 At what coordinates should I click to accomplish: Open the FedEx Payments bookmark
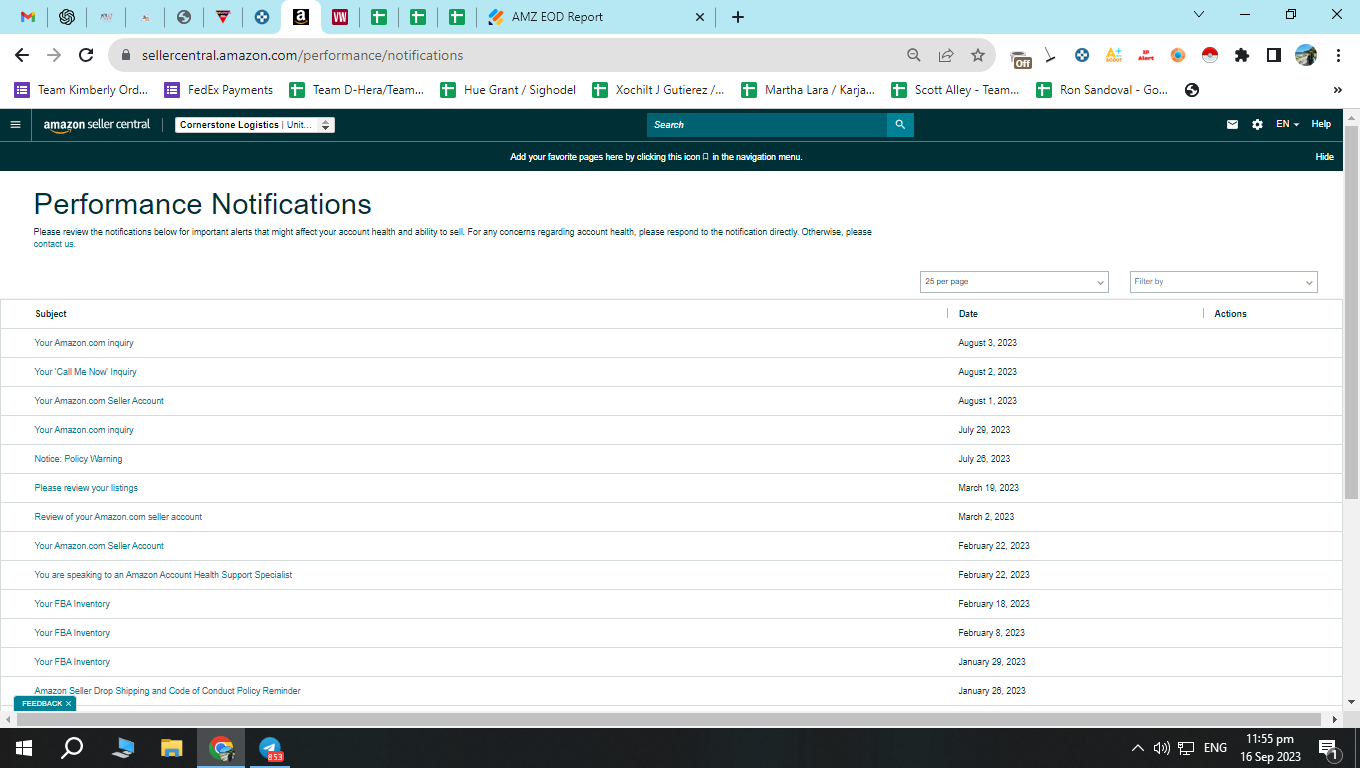pos(218,90)
